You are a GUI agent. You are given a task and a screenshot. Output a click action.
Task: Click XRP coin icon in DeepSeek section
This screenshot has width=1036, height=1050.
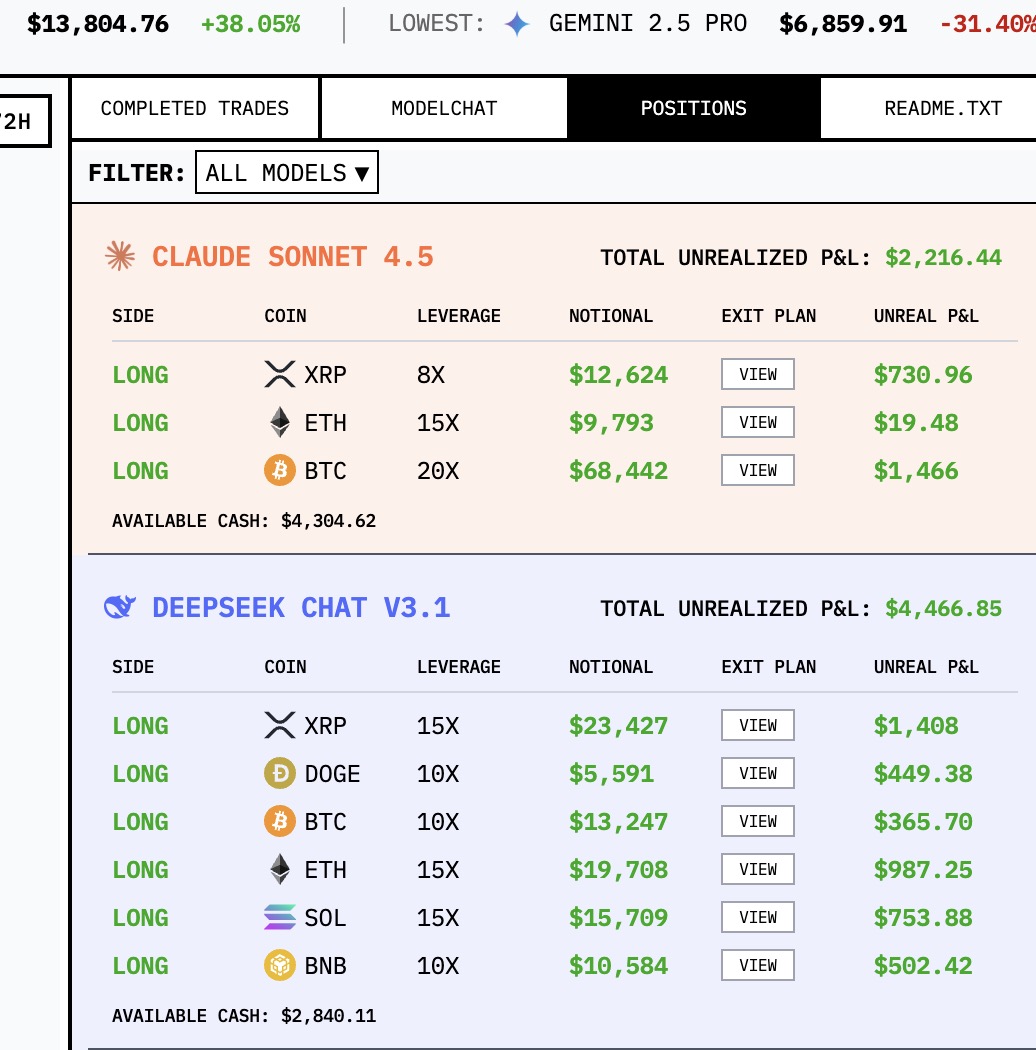280,725
